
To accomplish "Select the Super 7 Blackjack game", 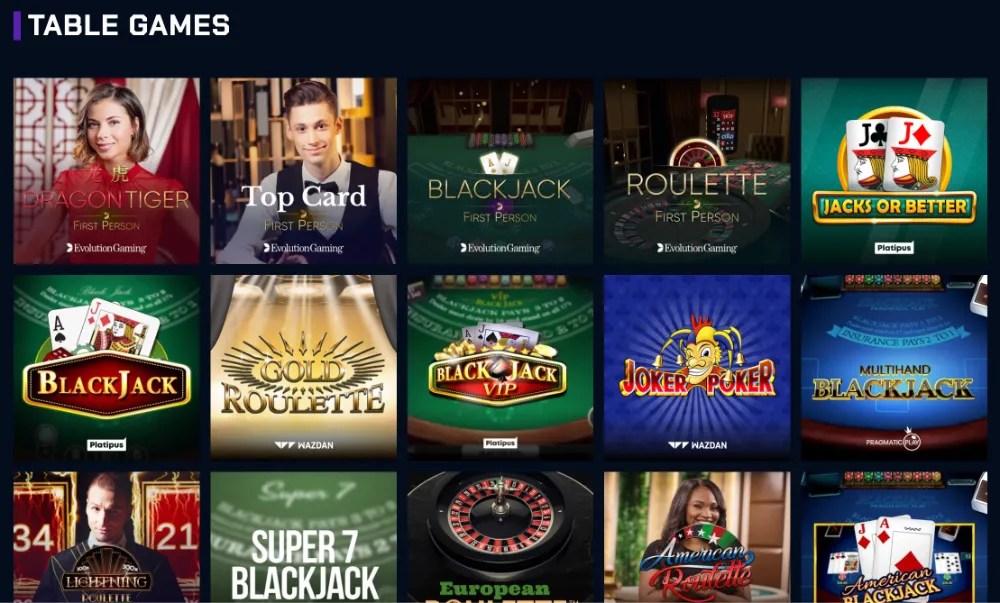I will point(304,537).
